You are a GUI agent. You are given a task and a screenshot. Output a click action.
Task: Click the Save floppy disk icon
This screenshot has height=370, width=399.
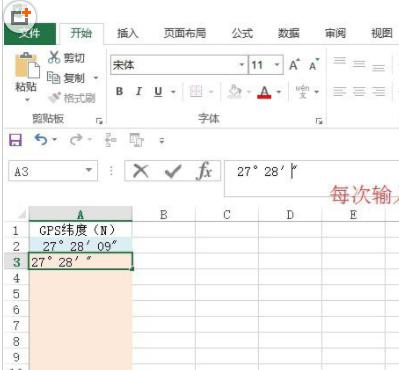[x=15, y=140]
